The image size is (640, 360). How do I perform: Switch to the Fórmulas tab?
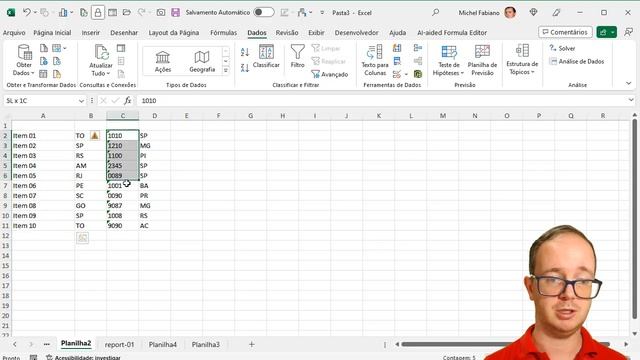coord(223,33)
